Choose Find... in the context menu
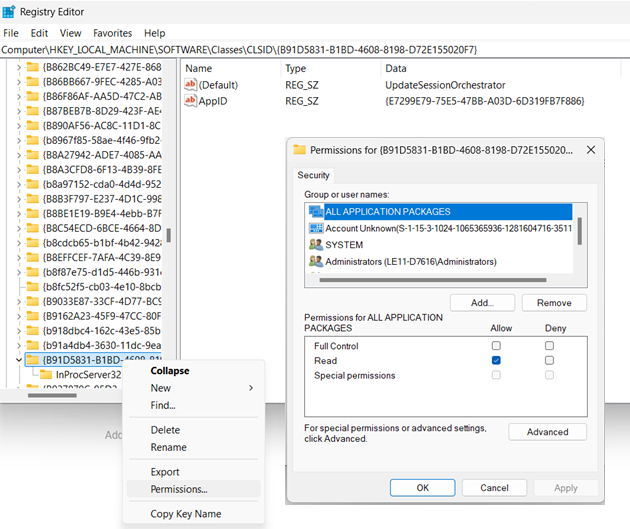The height and width of the screenshot is (529, 630). 194,405
